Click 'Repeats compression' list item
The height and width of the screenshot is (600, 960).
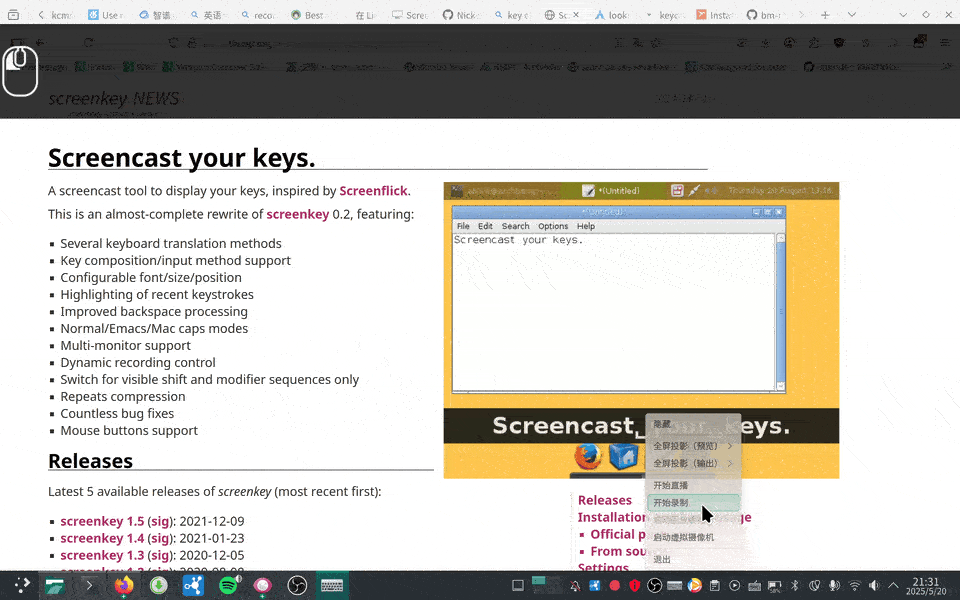[x=123, y=397]
